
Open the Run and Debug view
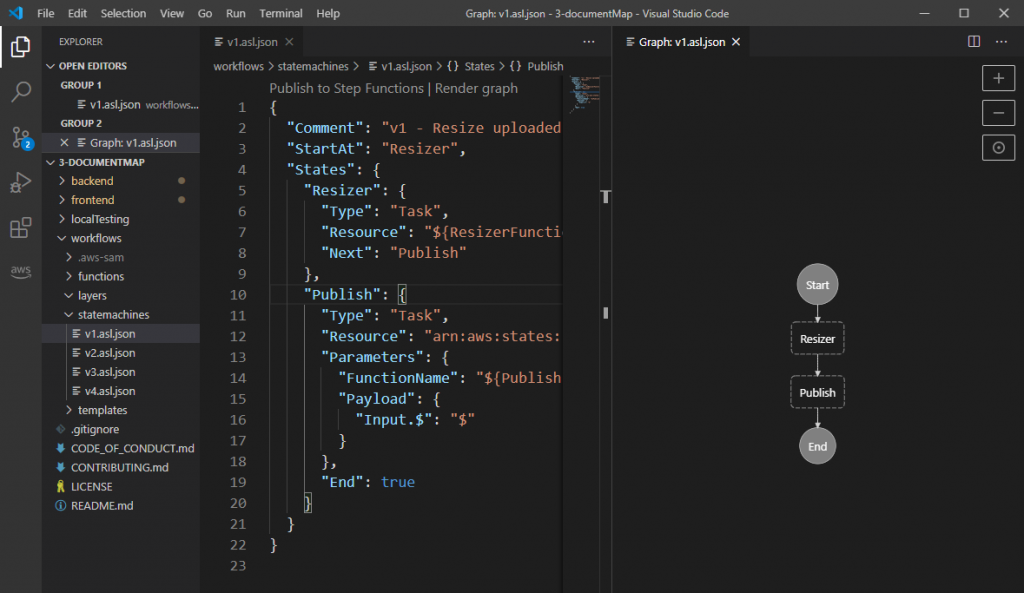pos(20,182)
